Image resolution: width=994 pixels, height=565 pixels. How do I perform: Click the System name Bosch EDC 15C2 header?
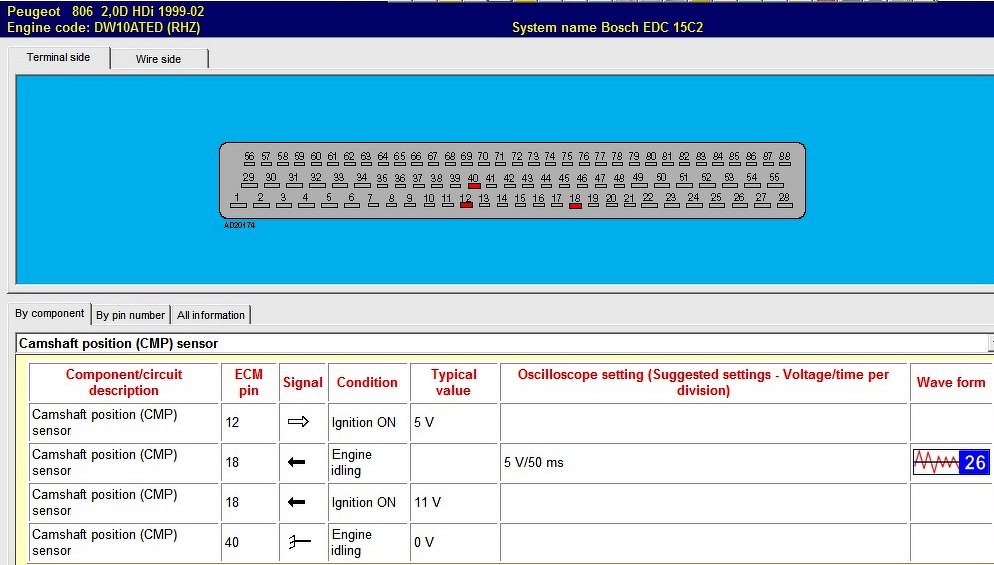607,27
